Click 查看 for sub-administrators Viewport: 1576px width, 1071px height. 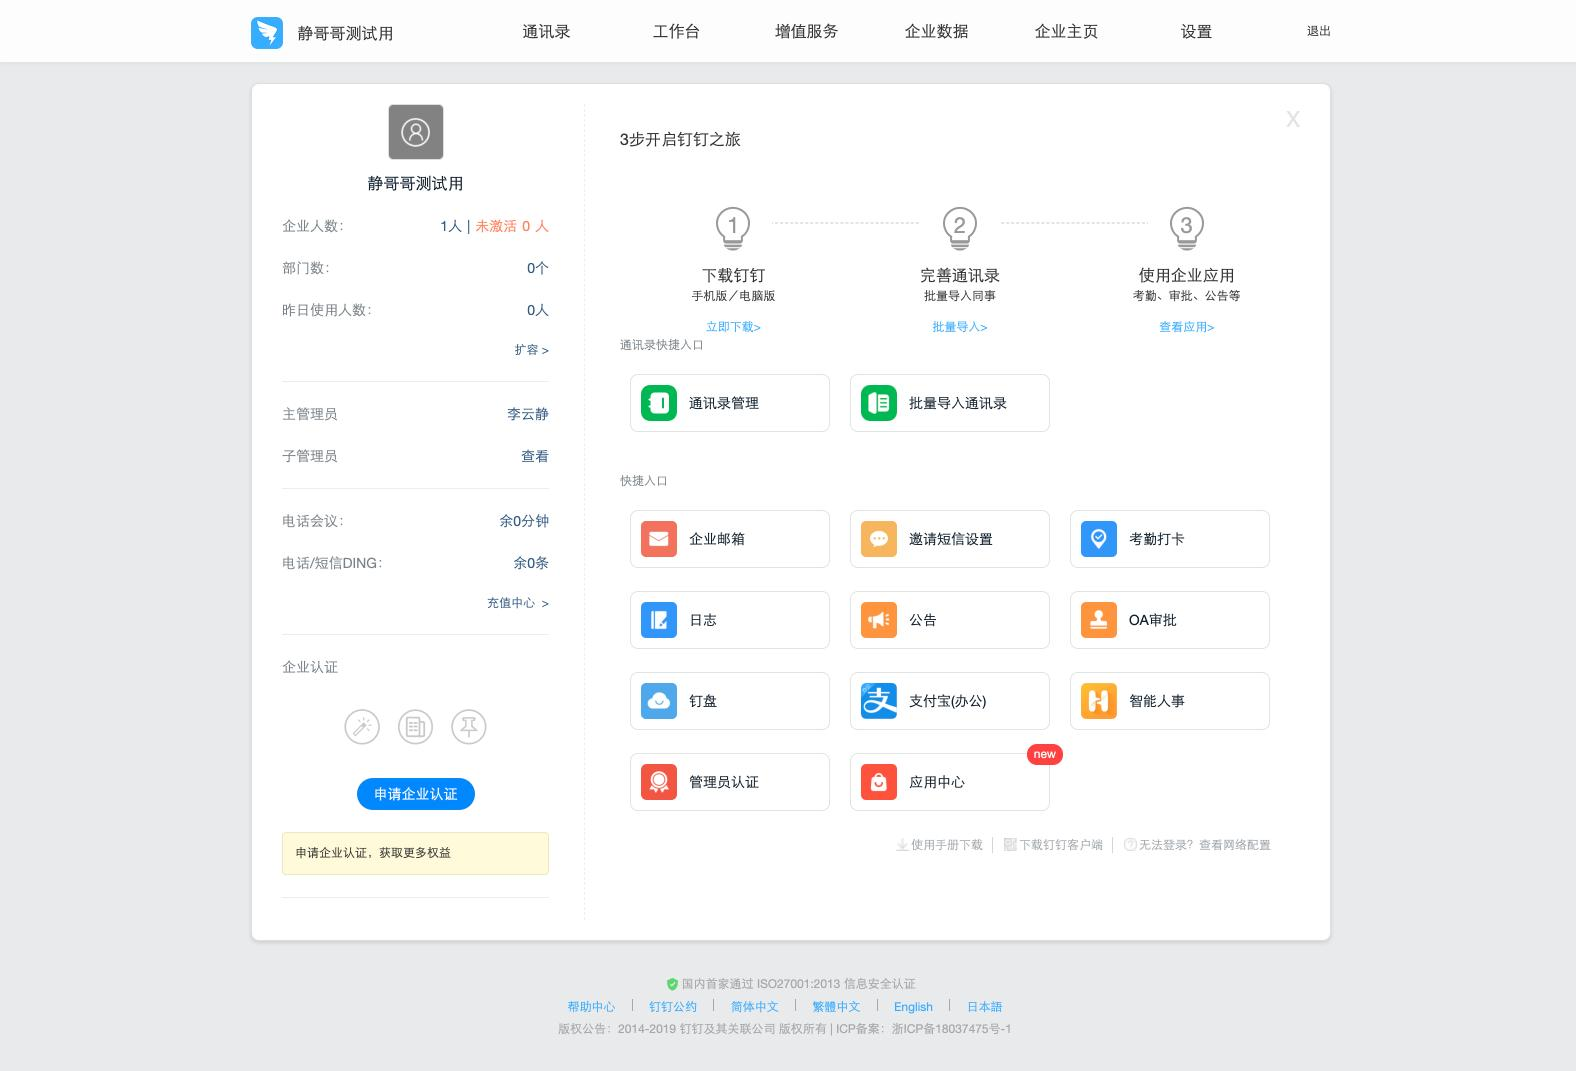(x=535, y=456)
